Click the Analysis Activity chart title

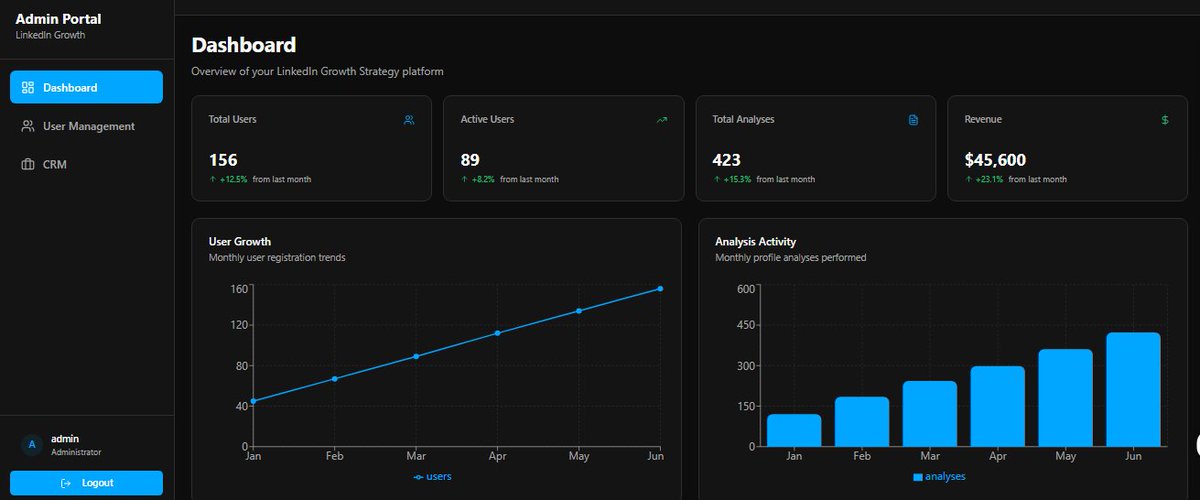tap(755, 242)
